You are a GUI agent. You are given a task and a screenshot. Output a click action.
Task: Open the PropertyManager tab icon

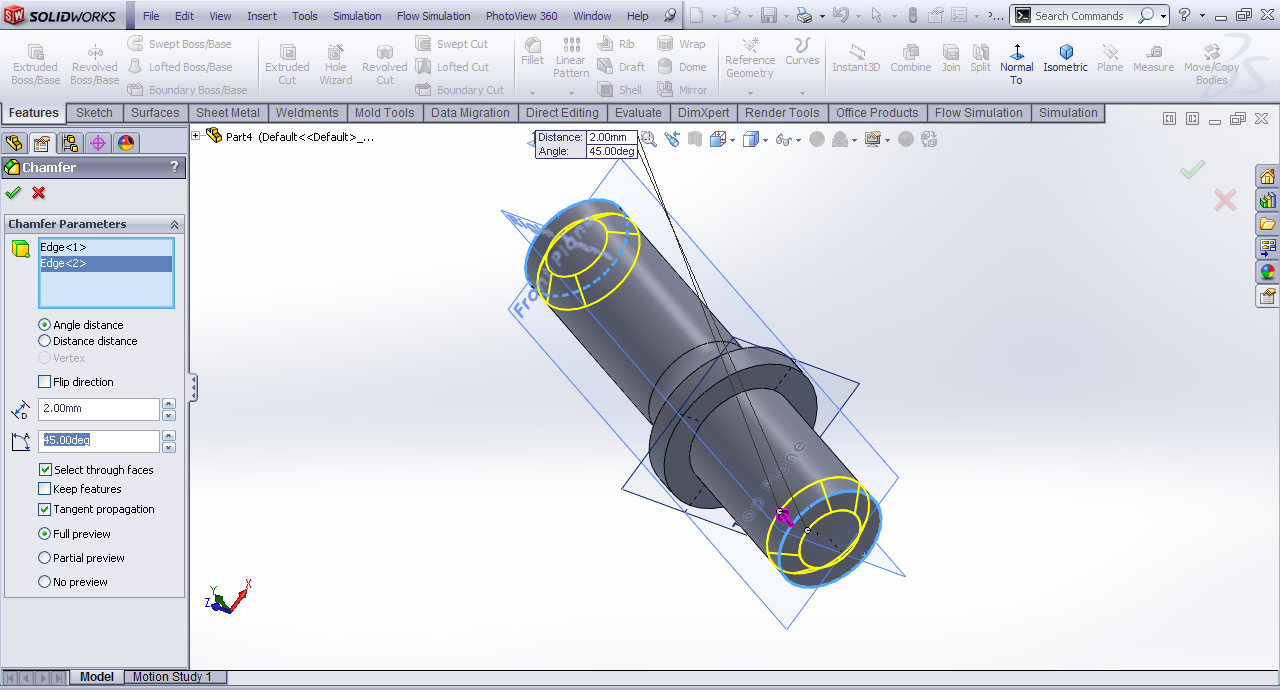[x=41, y=143]
